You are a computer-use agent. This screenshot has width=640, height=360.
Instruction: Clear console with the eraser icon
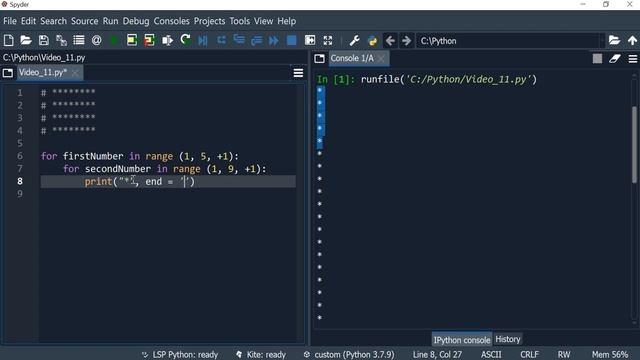(615, 59)
